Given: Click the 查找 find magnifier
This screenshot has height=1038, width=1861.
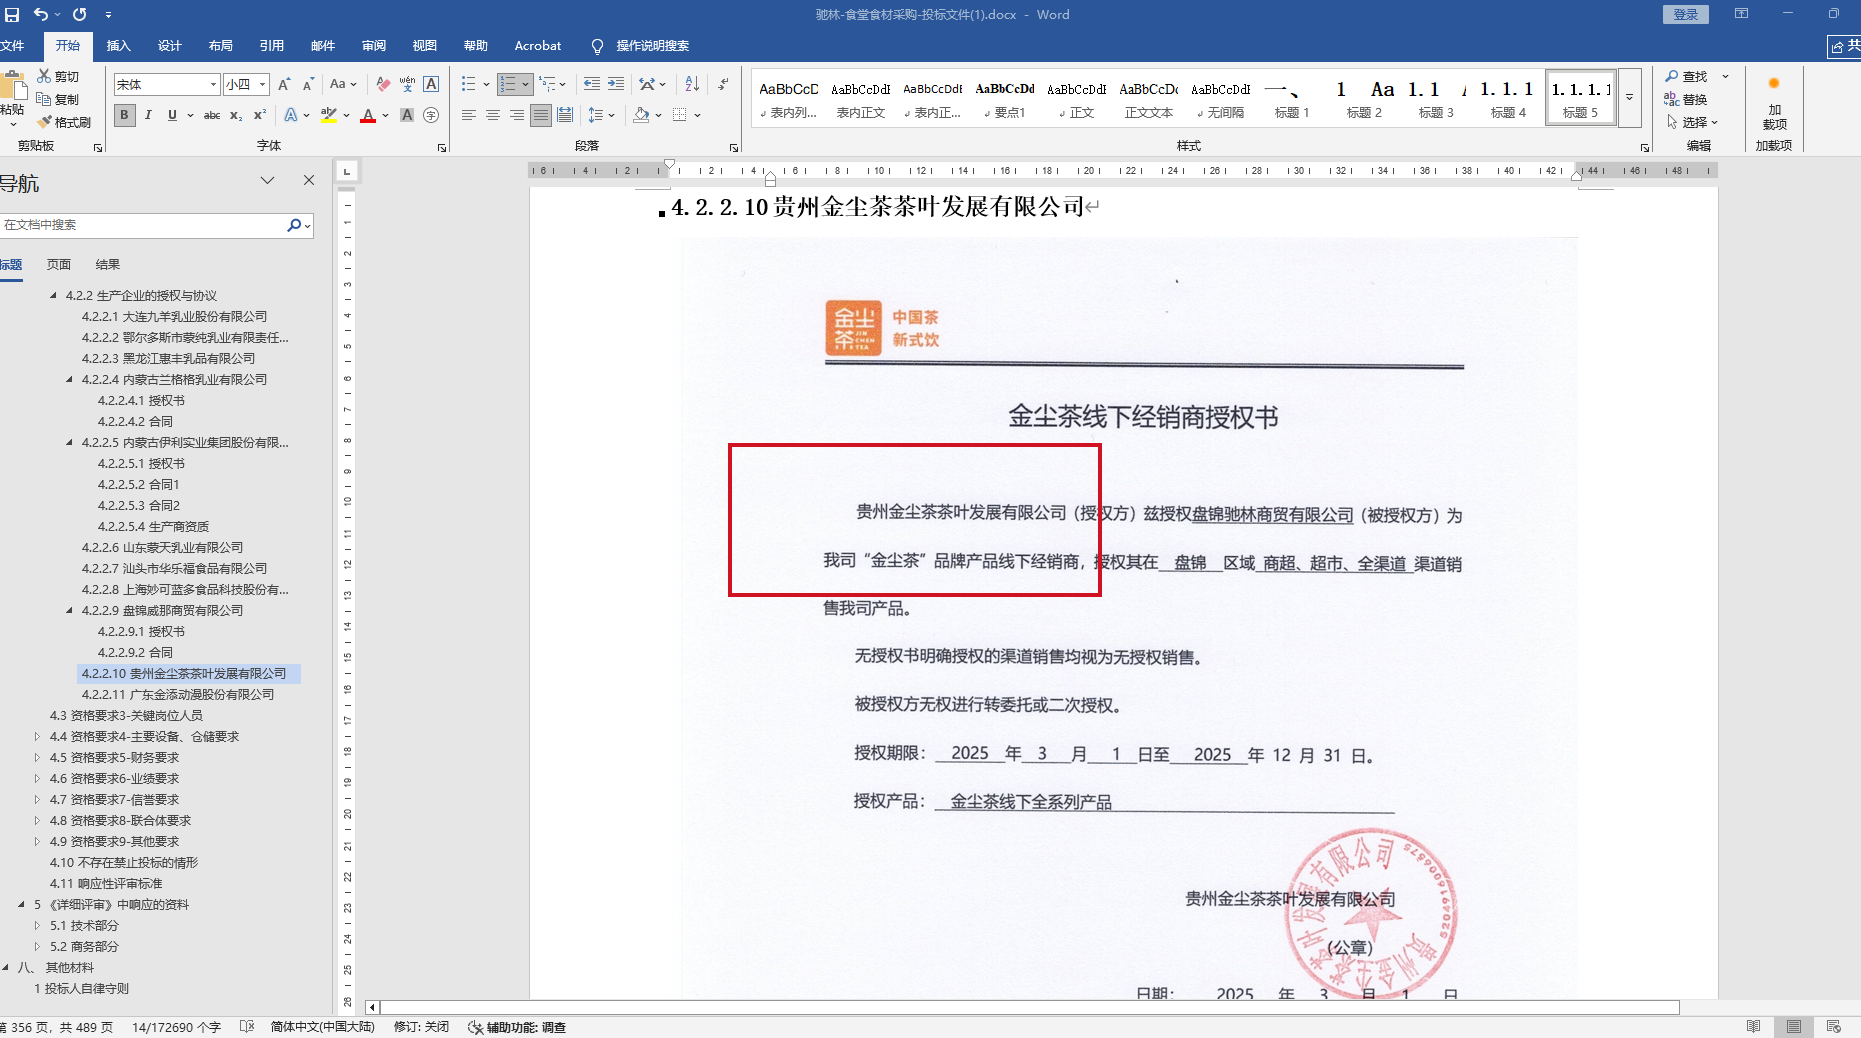Looking at the screenshot, I should click(x=1686, y=76).
